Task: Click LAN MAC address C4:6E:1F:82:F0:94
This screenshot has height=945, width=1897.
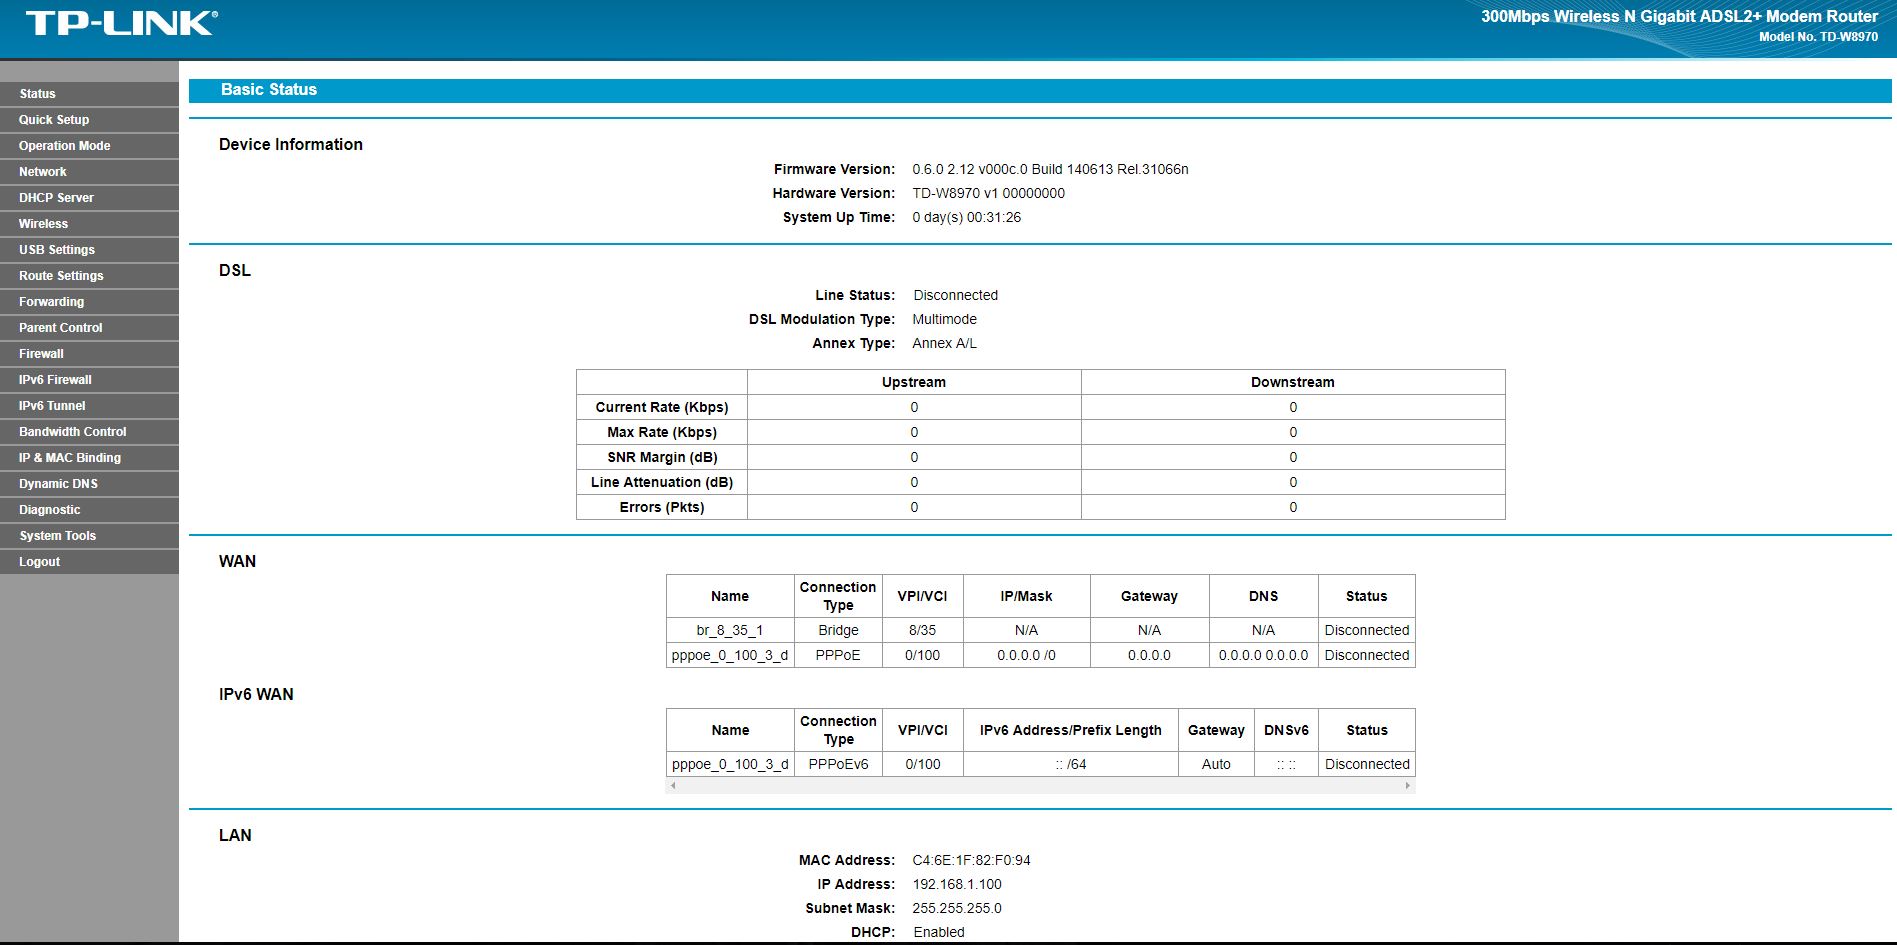Action: 971,860
